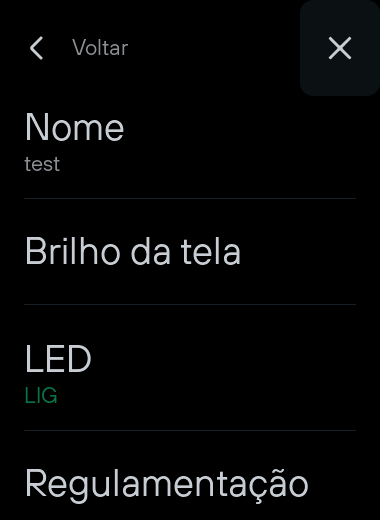Close the settings panel with X icon

pyautogui.click(x=340, y=48)
